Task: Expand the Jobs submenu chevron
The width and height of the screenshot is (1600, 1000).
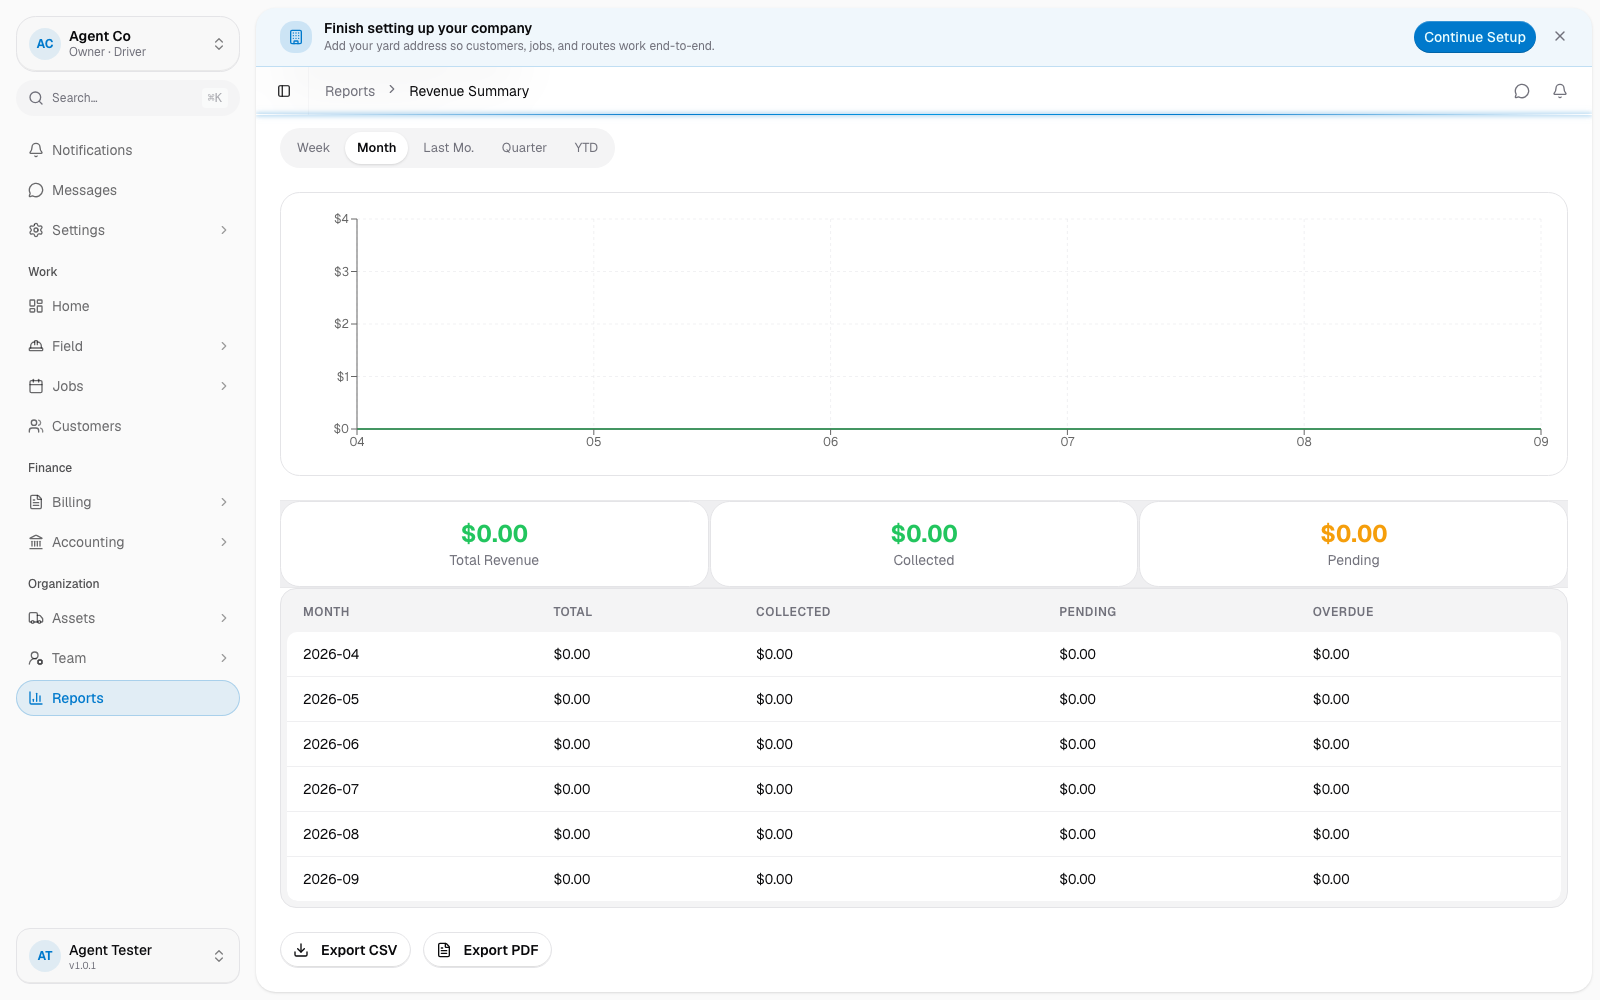Action: (x=224, y=386)
